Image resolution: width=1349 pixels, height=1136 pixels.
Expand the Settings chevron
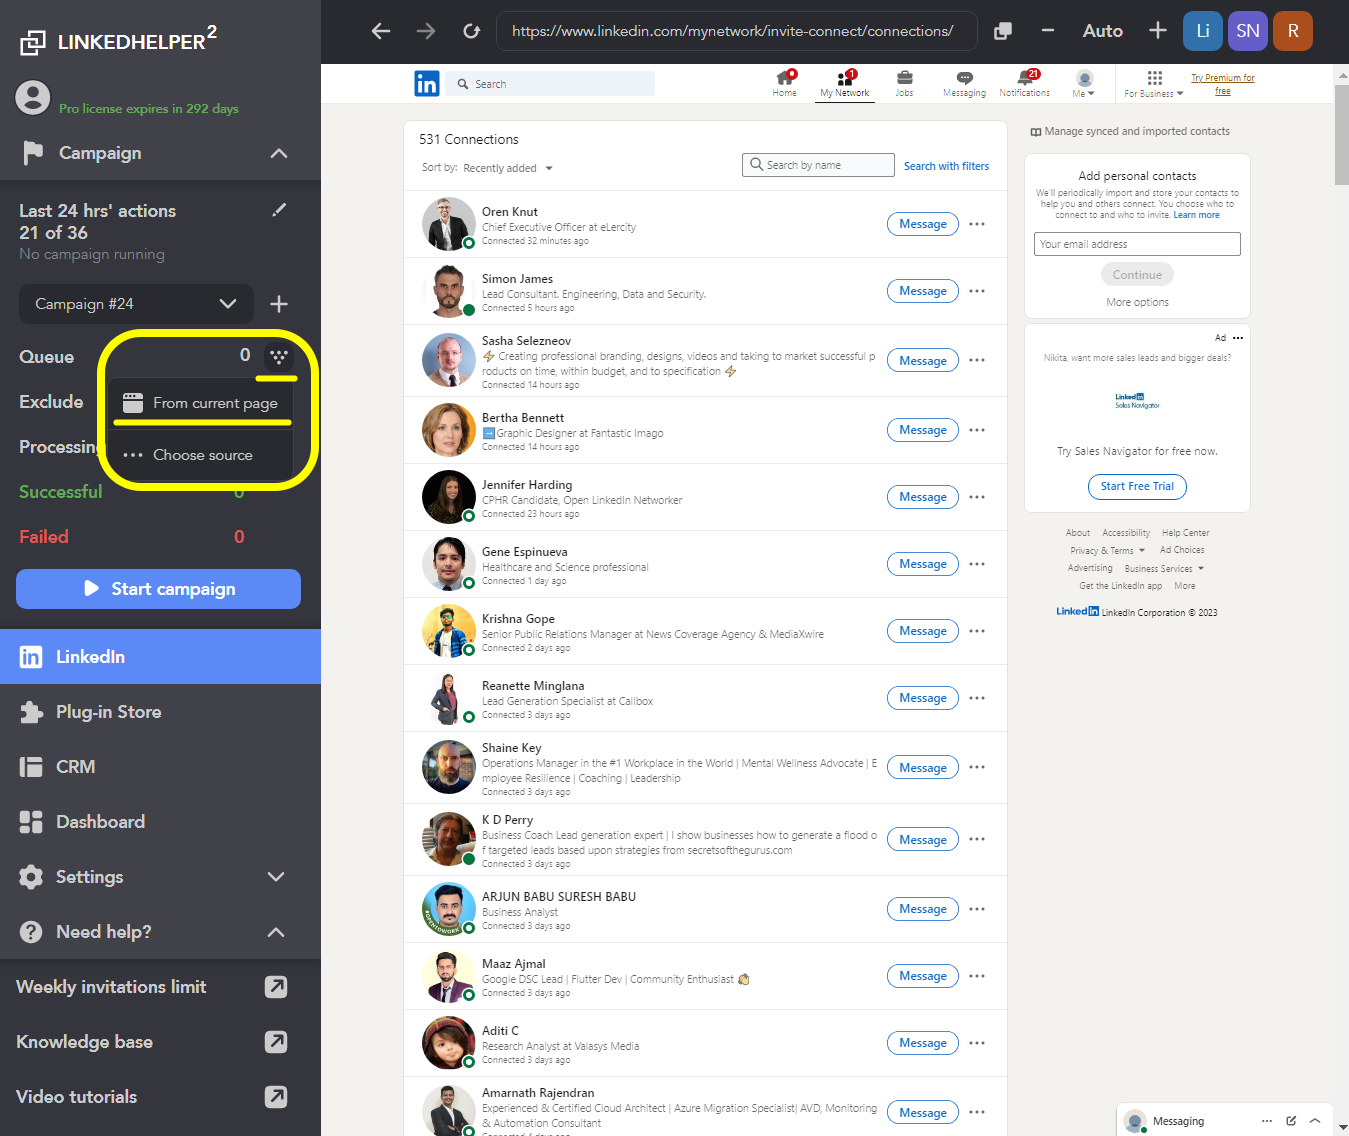pyautogui.click(x=277, y=877)
